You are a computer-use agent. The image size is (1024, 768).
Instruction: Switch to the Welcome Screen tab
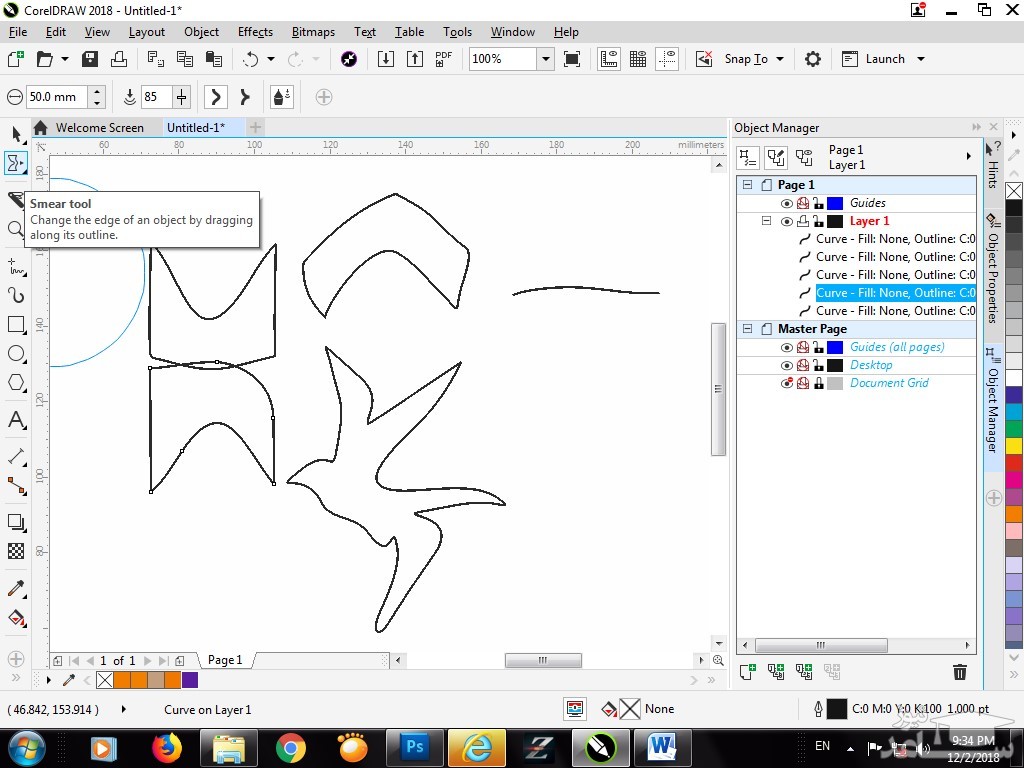coord(99,128)
